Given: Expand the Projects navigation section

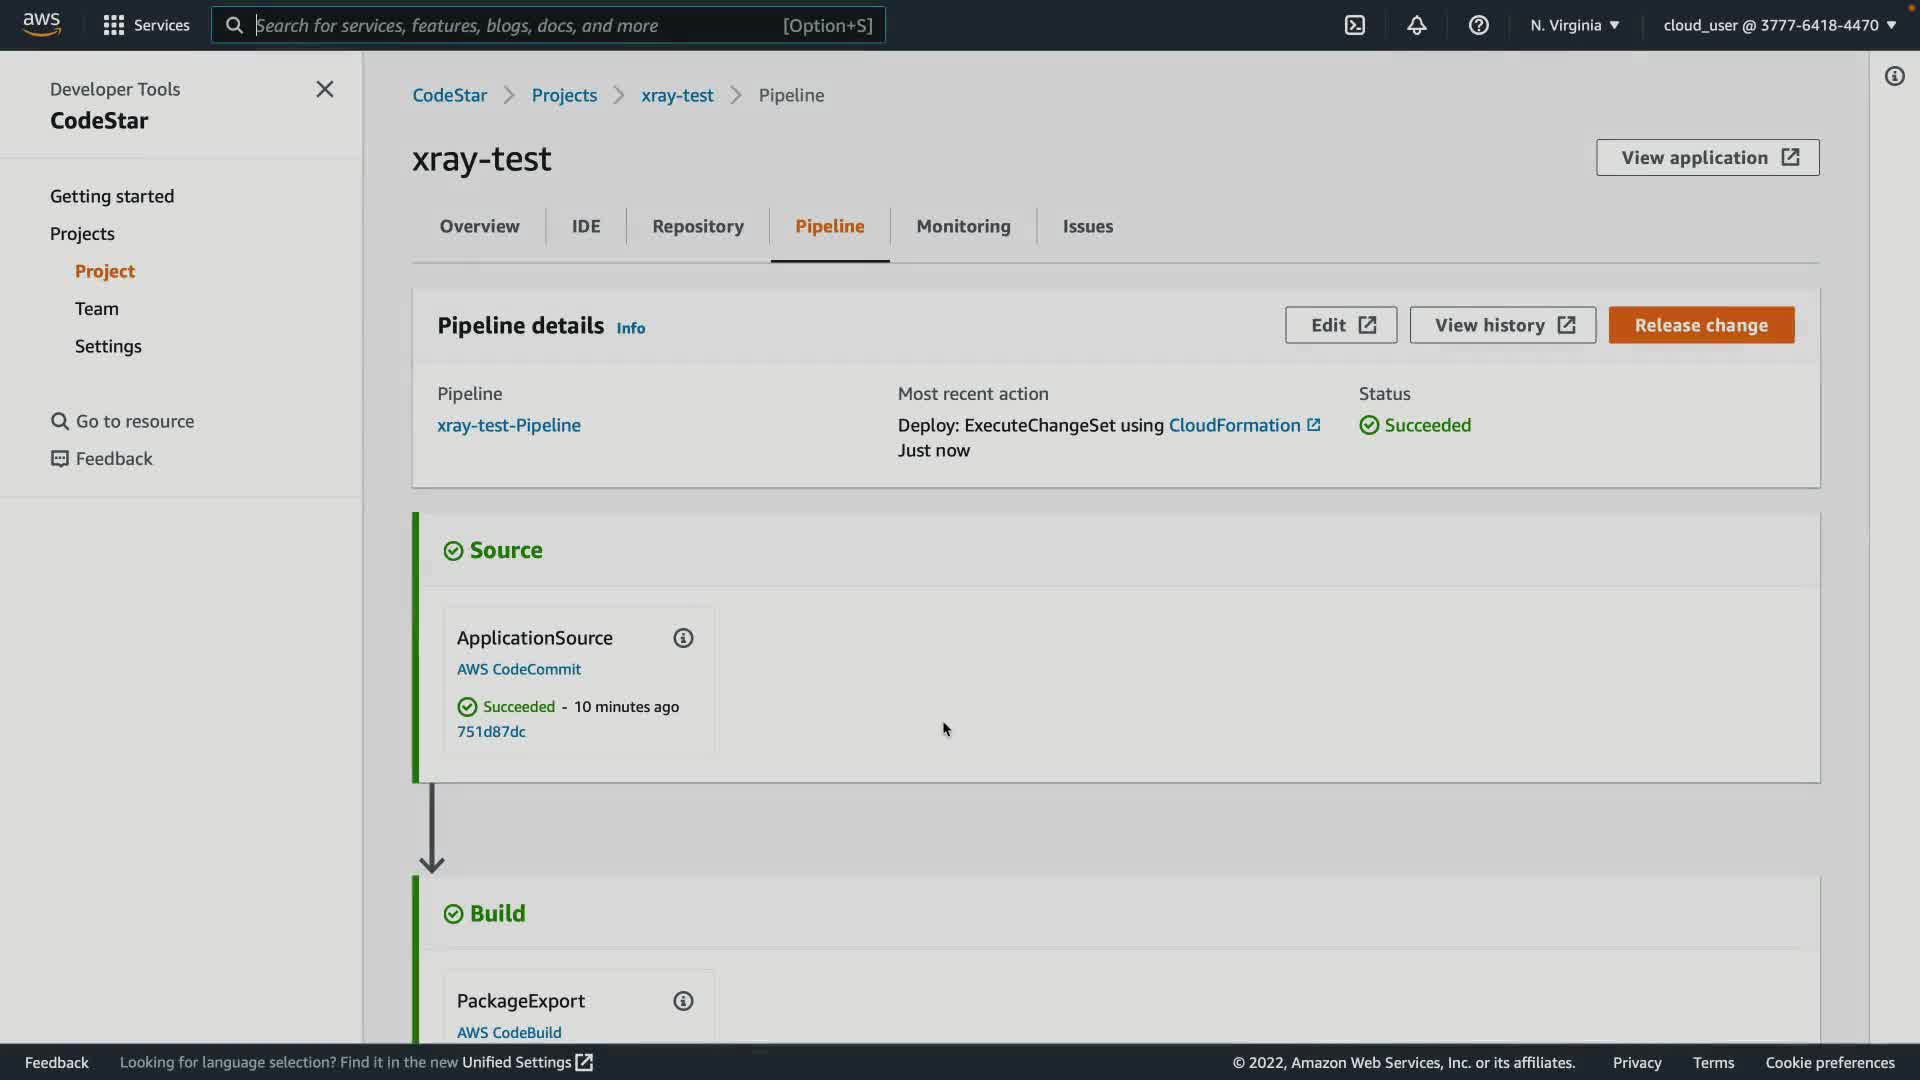Looking at the screenshot, I should click(82, 233).
